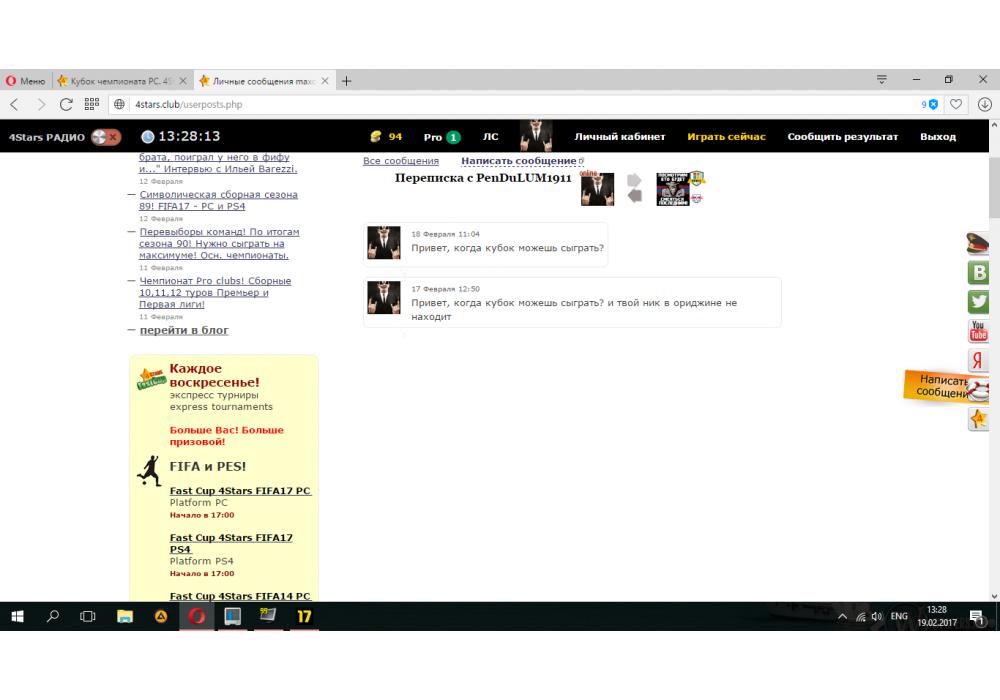Viewport: 1000px width, 700px height.
Task: Open the VK social sidebar icon
Action: (x=979, y=273)
